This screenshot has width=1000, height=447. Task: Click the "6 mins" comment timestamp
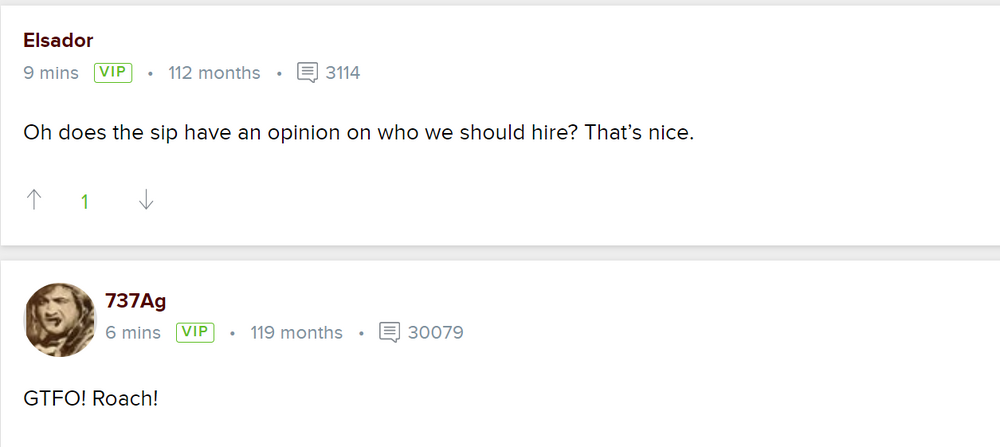point(133,332)
